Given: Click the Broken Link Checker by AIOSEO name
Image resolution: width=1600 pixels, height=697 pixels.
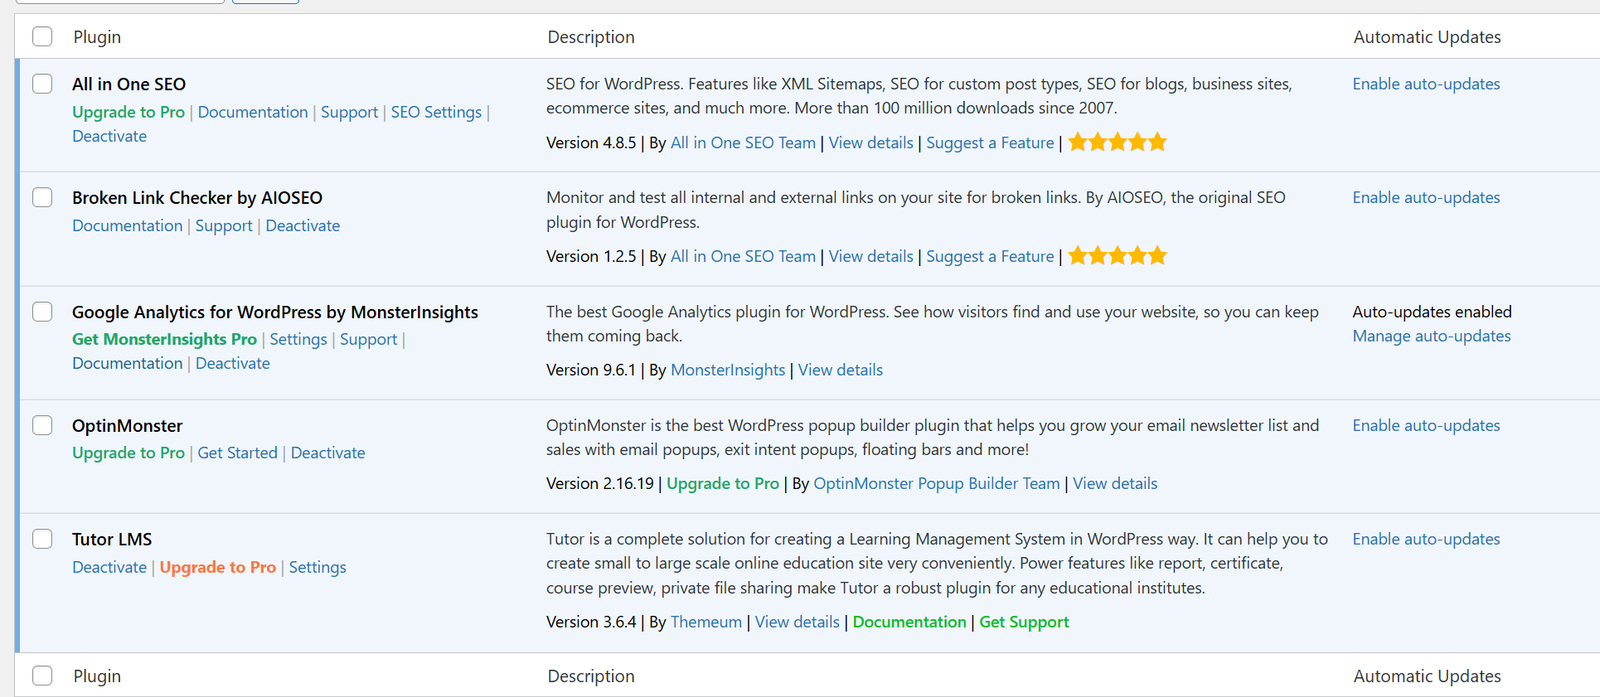Looking at the screenshot, I should point(197,198).
